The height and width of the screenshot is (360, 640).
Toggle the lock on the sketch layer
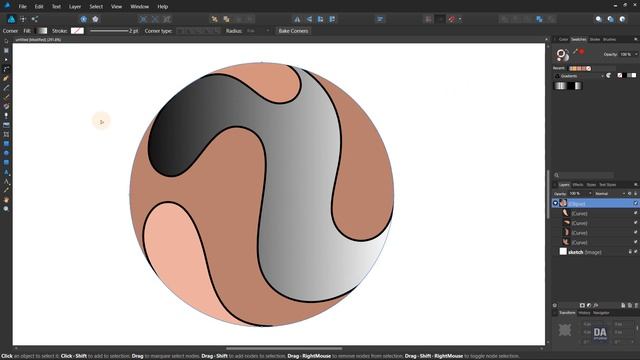point(630,252)
